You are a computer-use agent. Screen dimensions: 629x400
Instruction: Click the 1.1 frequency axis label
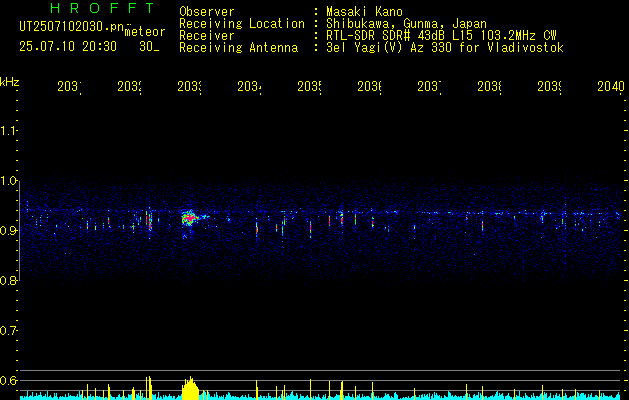(x=8, y=130)
